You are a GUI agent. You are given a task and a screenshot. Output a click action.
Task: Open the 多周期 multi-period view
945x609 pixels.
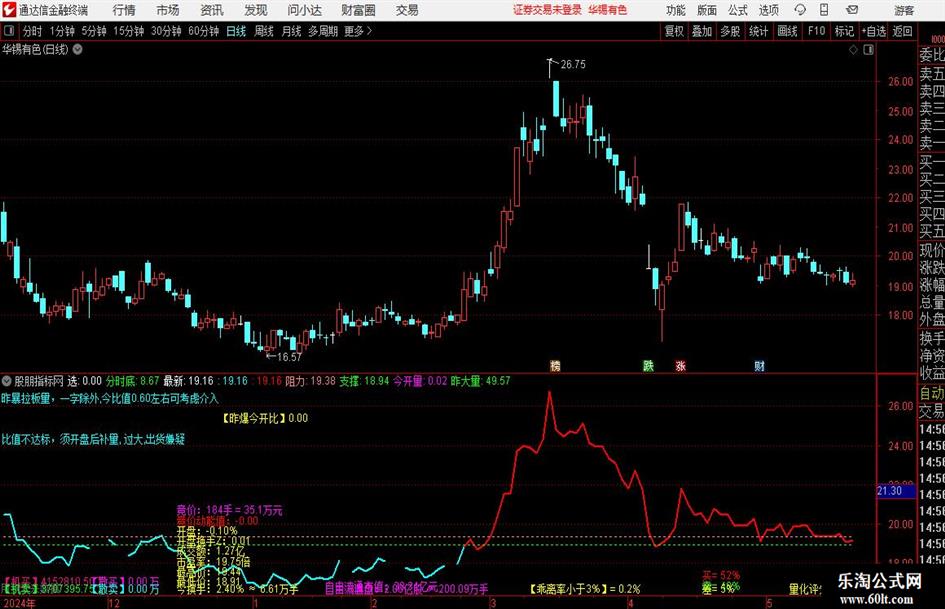[323, 31]
